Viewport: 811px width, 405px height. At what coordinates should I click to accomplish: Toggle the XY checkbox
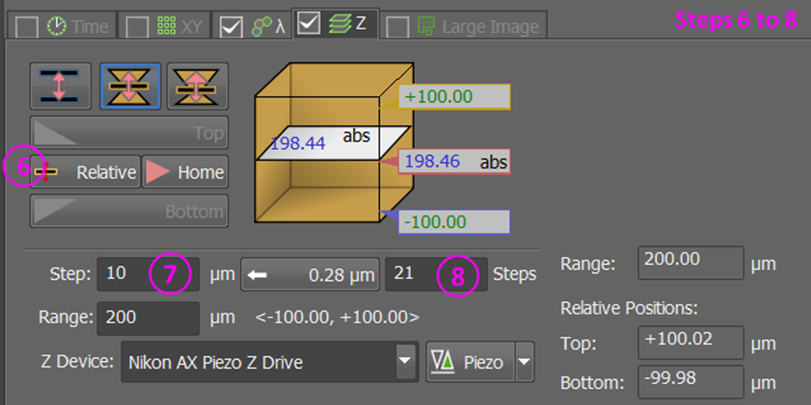(139, 27)
